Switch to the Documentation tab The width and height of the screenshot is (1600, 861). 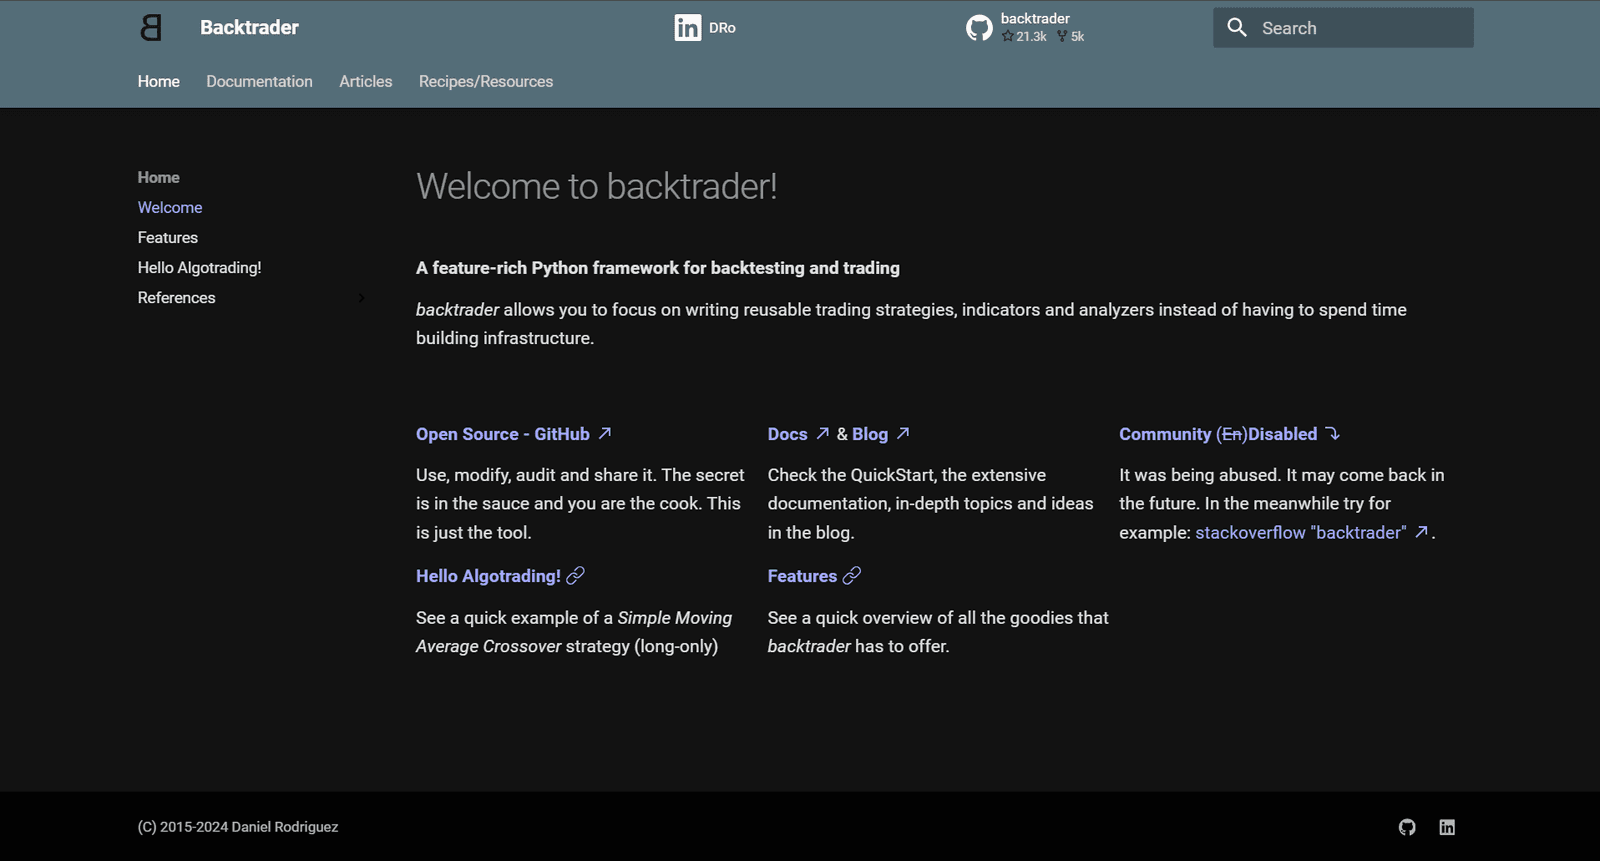(x=259, y=82)
